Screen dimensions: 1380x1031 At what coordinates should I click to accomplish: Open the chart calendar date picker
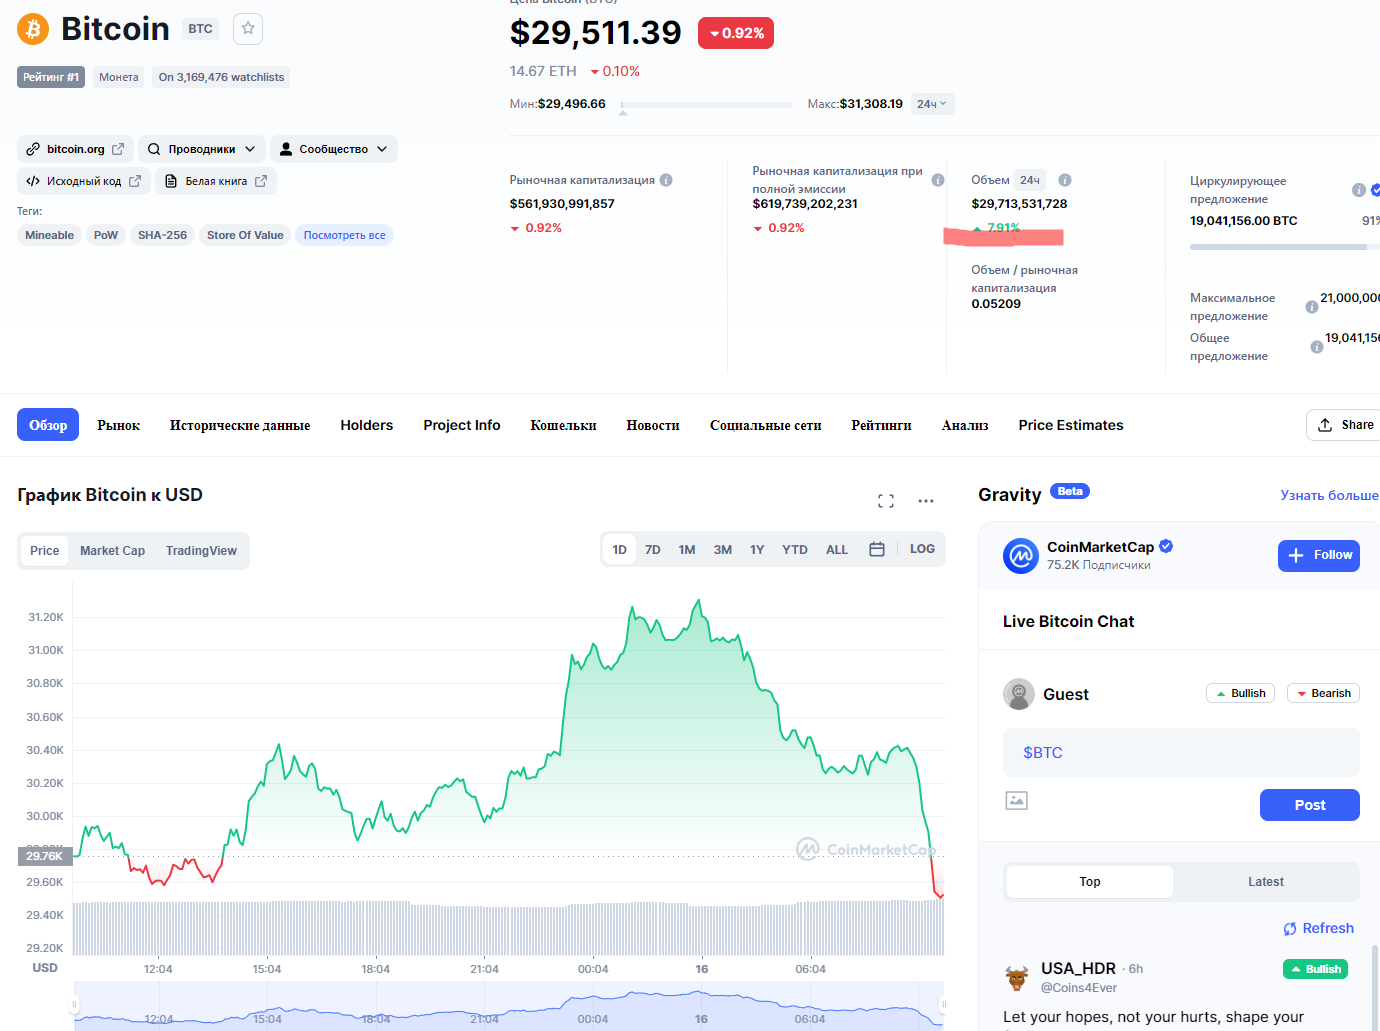tap(877, 549)
